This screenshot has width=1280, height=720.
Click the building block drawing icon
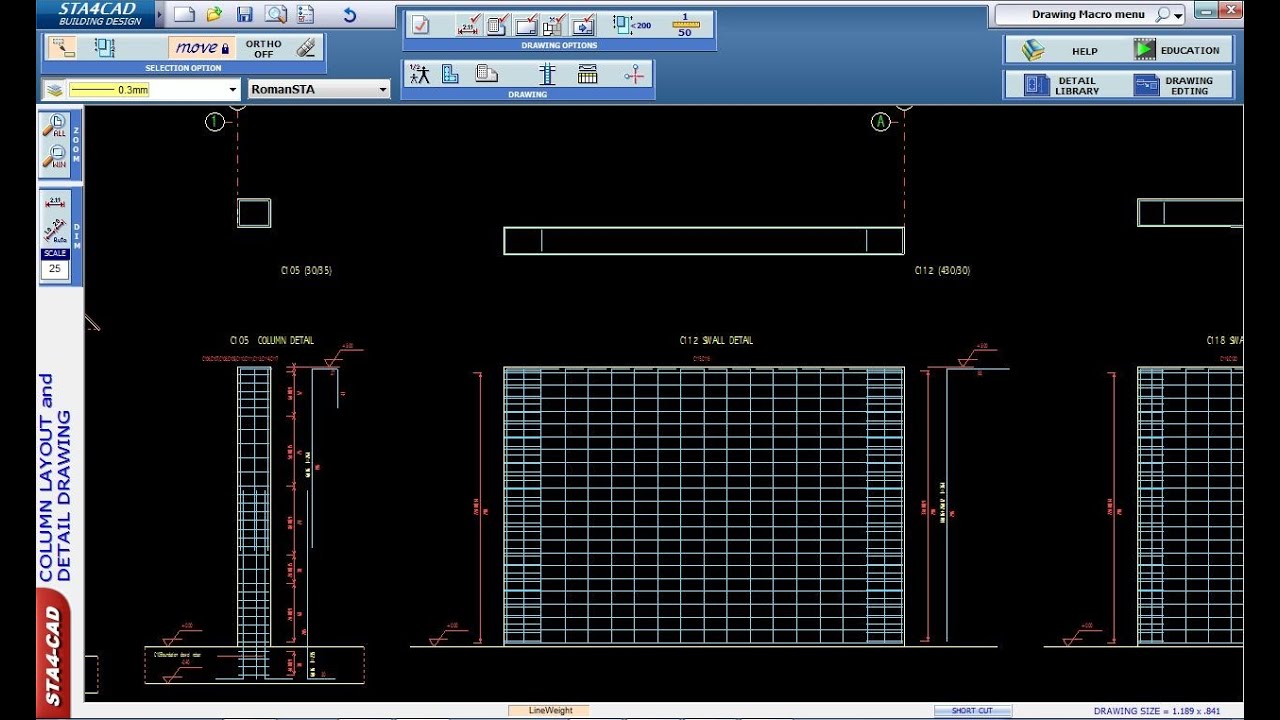coord(487,74)
